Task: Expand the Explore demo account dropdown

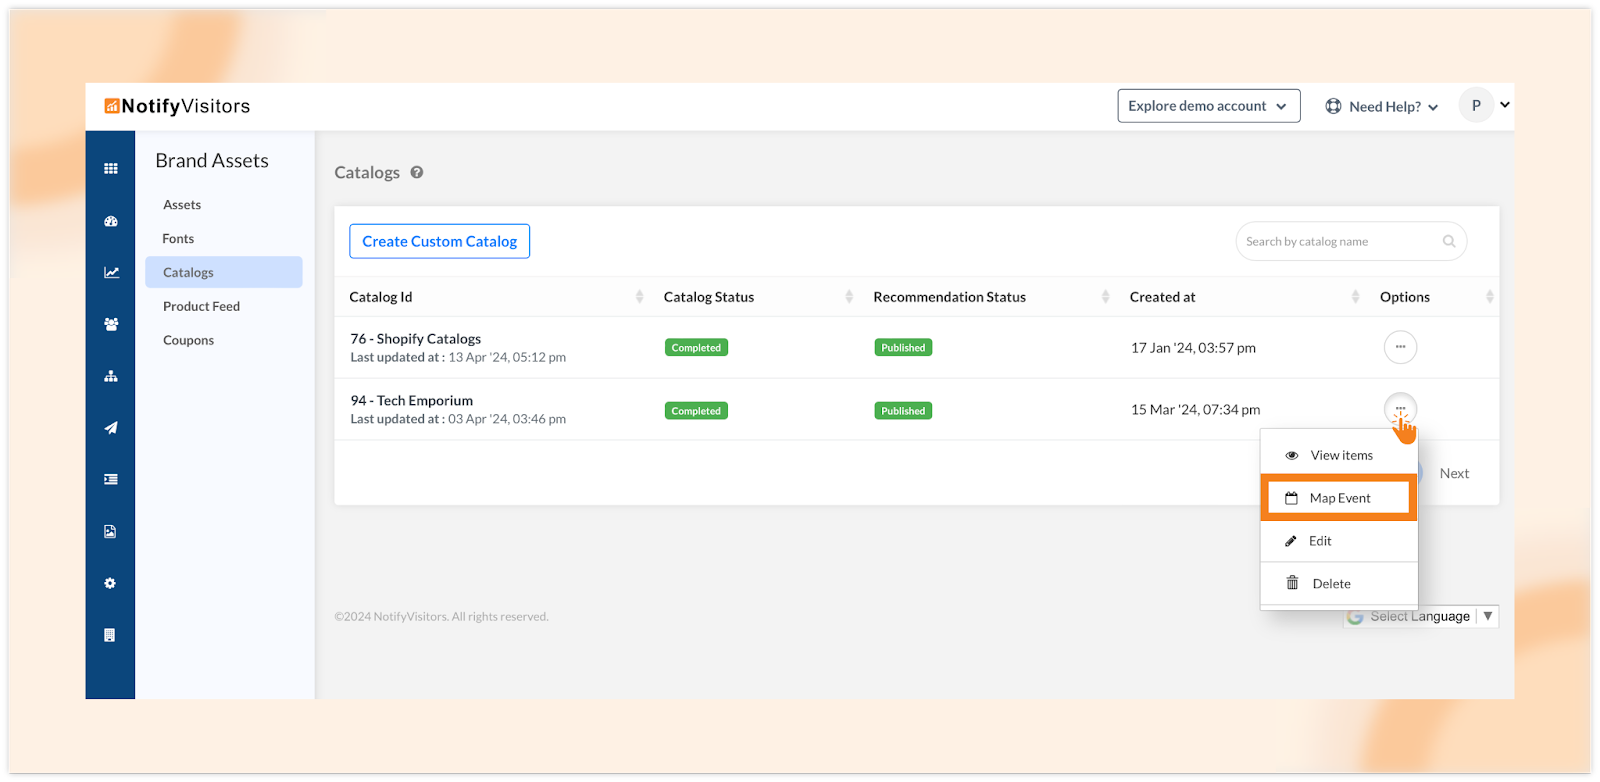Action: pyautogui.click(x=1208, y=106)
